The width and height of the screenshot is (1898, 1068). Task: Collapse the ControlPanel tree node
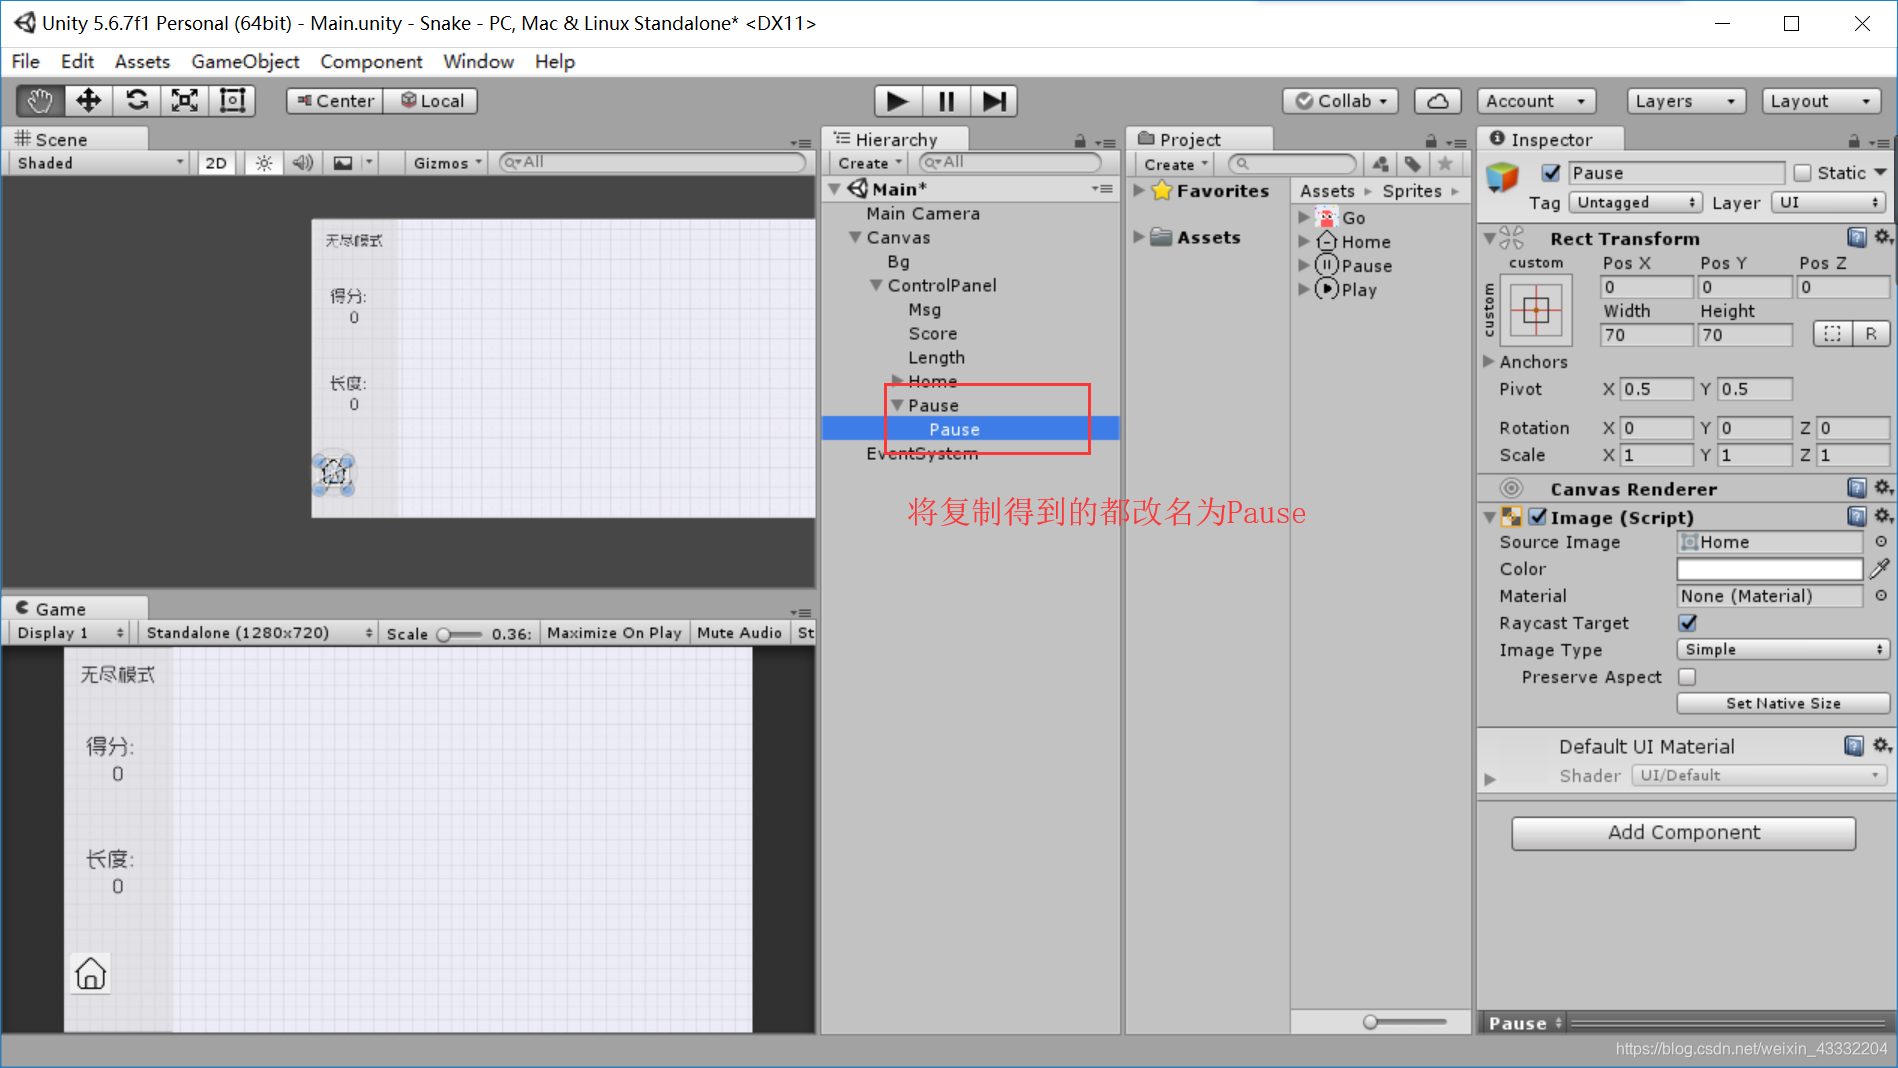coord(876,286)
